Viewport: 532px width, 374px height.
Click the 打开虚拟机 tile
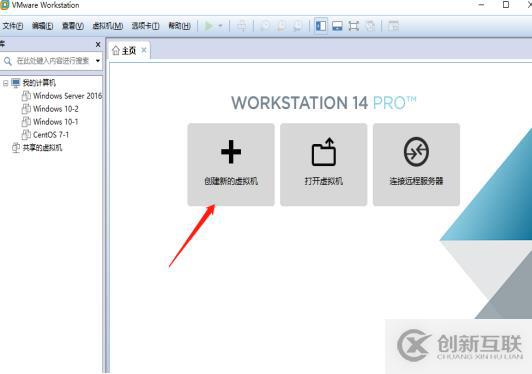(324, 165)
